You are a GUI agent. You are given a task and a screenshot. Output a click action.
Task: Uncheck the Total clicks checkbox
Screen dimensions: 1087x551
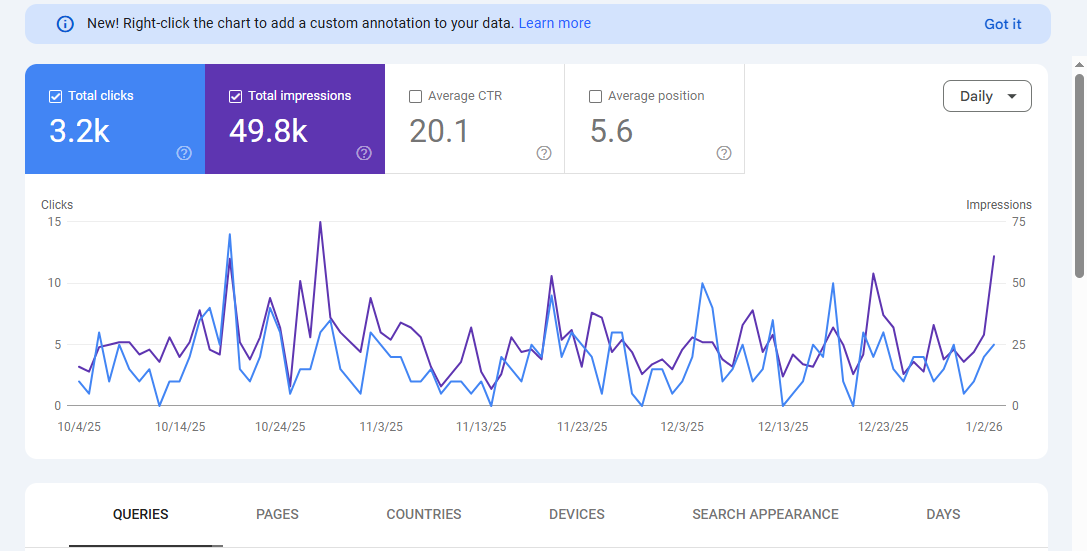(x=56, y=97)
